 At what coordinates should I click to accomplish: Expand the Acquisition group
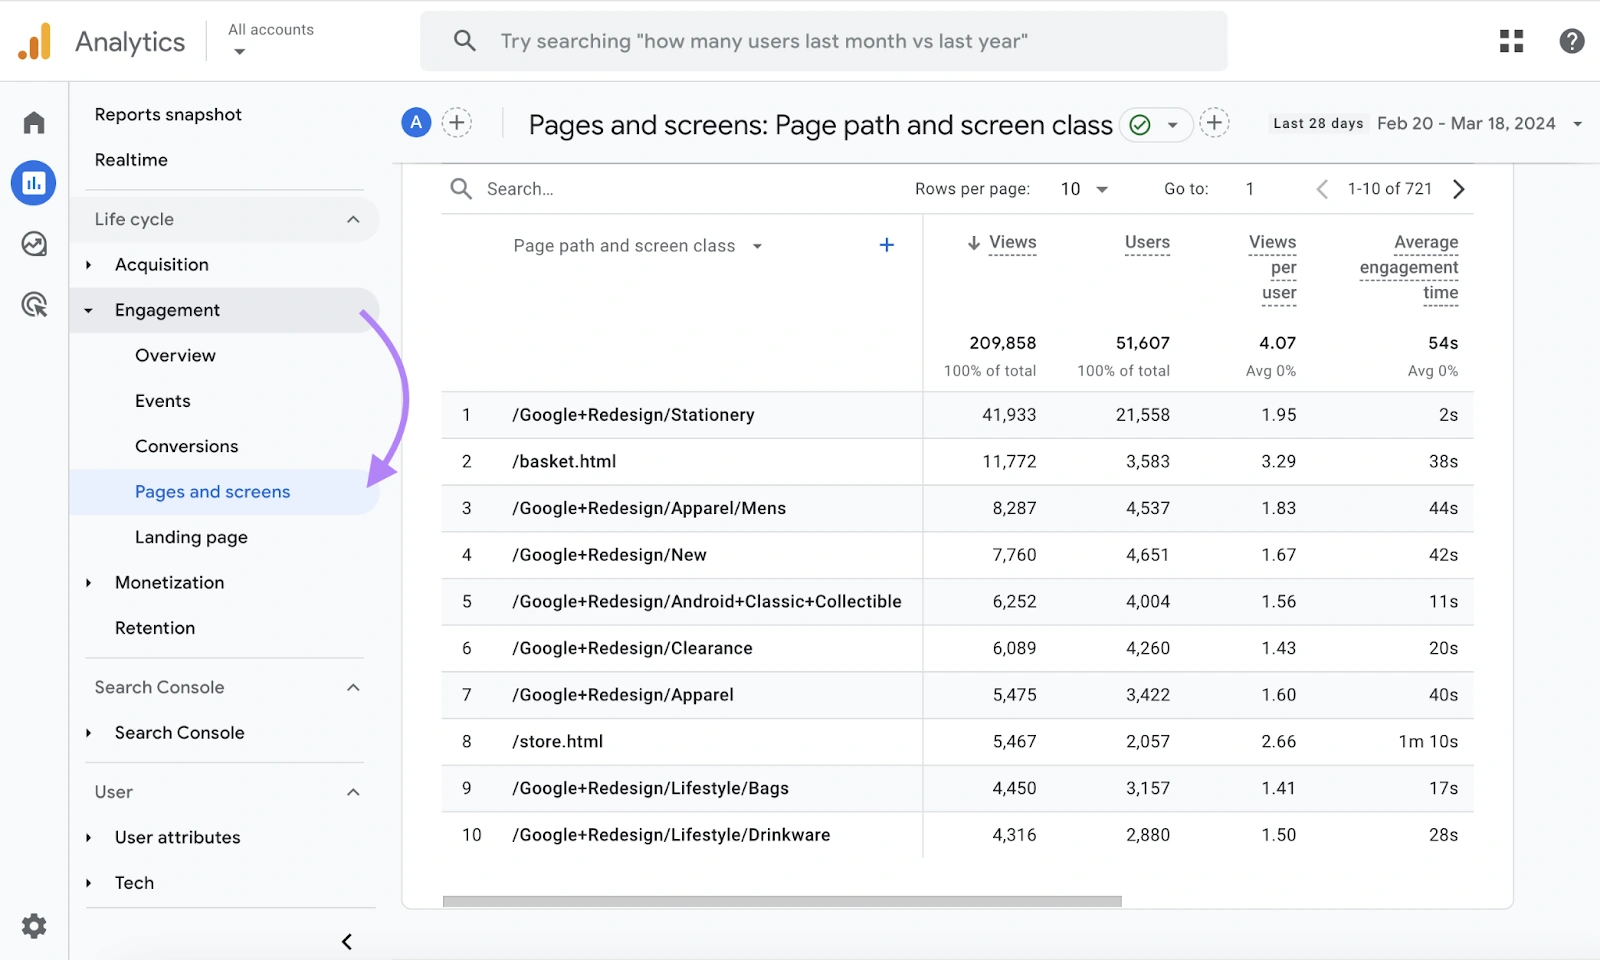click(89, 265)
